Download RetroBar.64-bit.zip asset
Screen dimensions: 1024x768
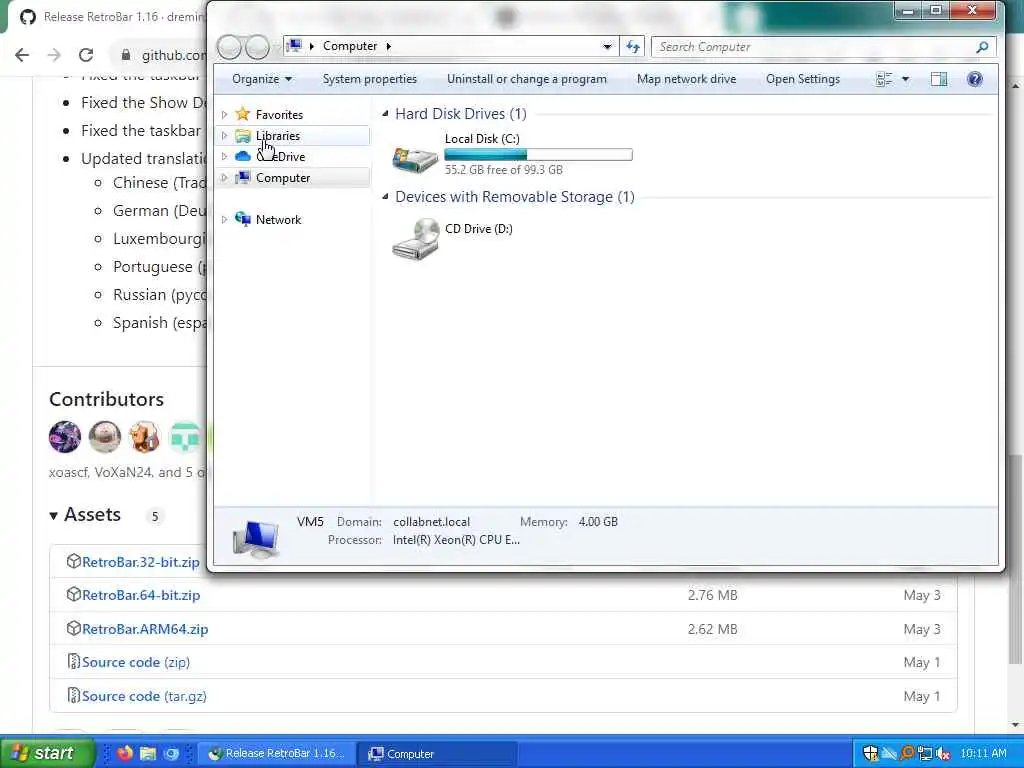[141, 595]
